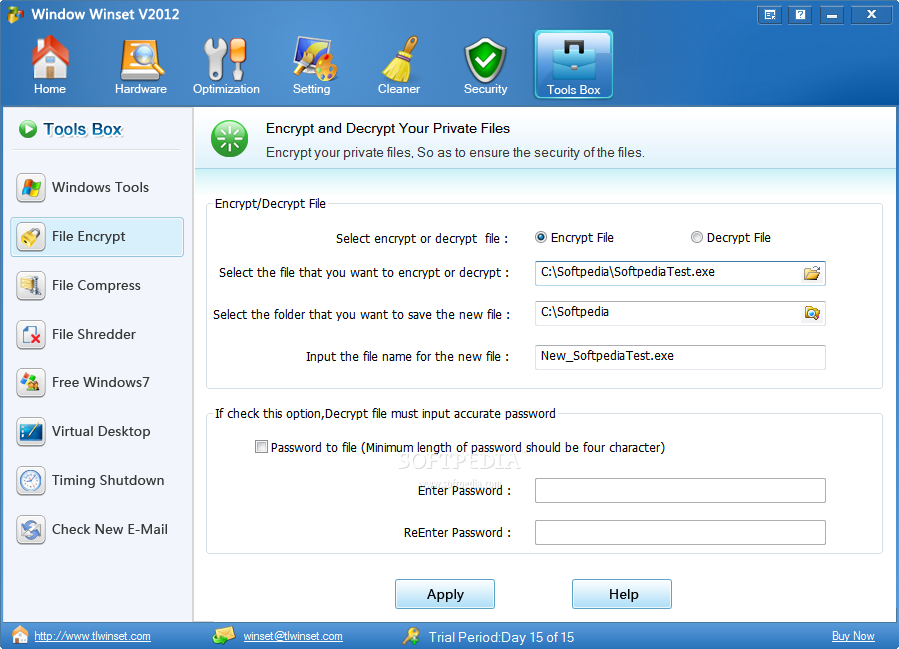Click the Buy Now link
This screenshot has height=649, width=899.
click(x=853, y=636)
